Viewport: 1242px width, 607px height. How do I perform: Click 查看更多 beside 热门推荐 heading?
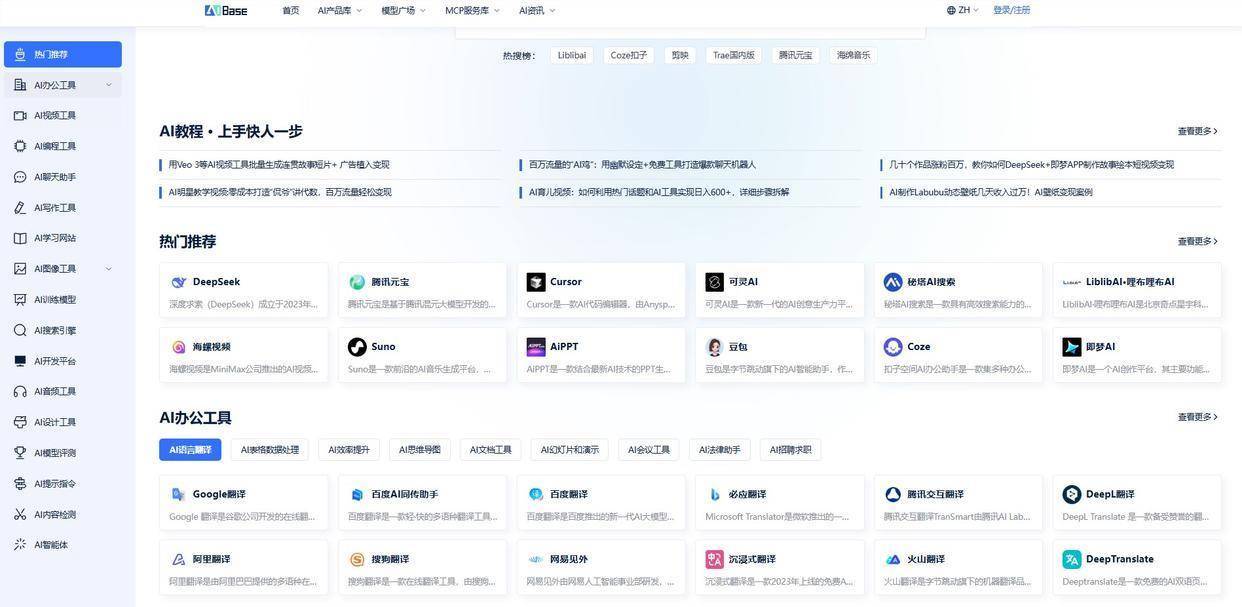pyautogui.click(x=1198, y=241)
